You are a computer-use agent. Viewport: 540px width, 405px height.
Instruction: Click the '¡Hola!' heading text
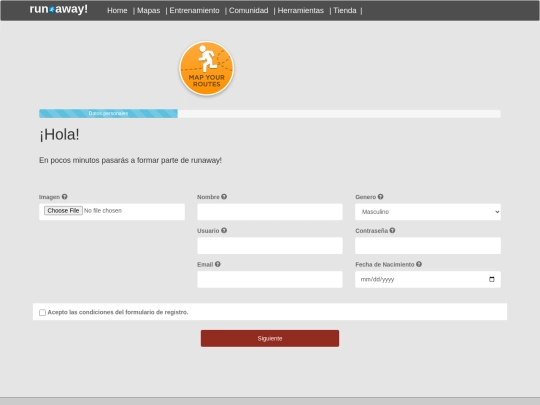point(59,135)
